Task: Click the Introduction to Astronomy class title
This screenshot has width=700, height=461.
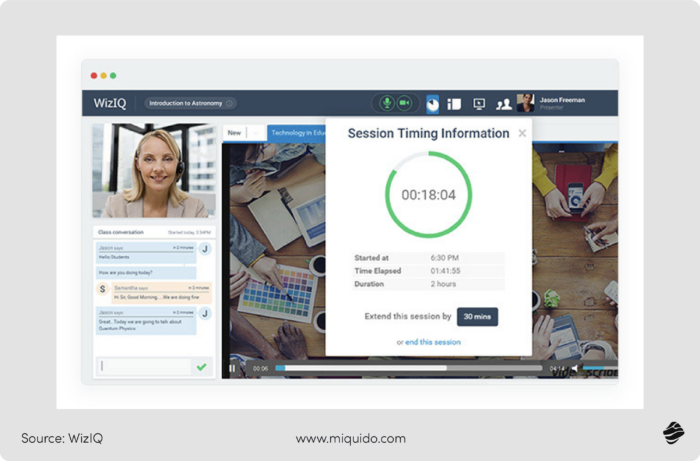Action: (x=185, y=104)
